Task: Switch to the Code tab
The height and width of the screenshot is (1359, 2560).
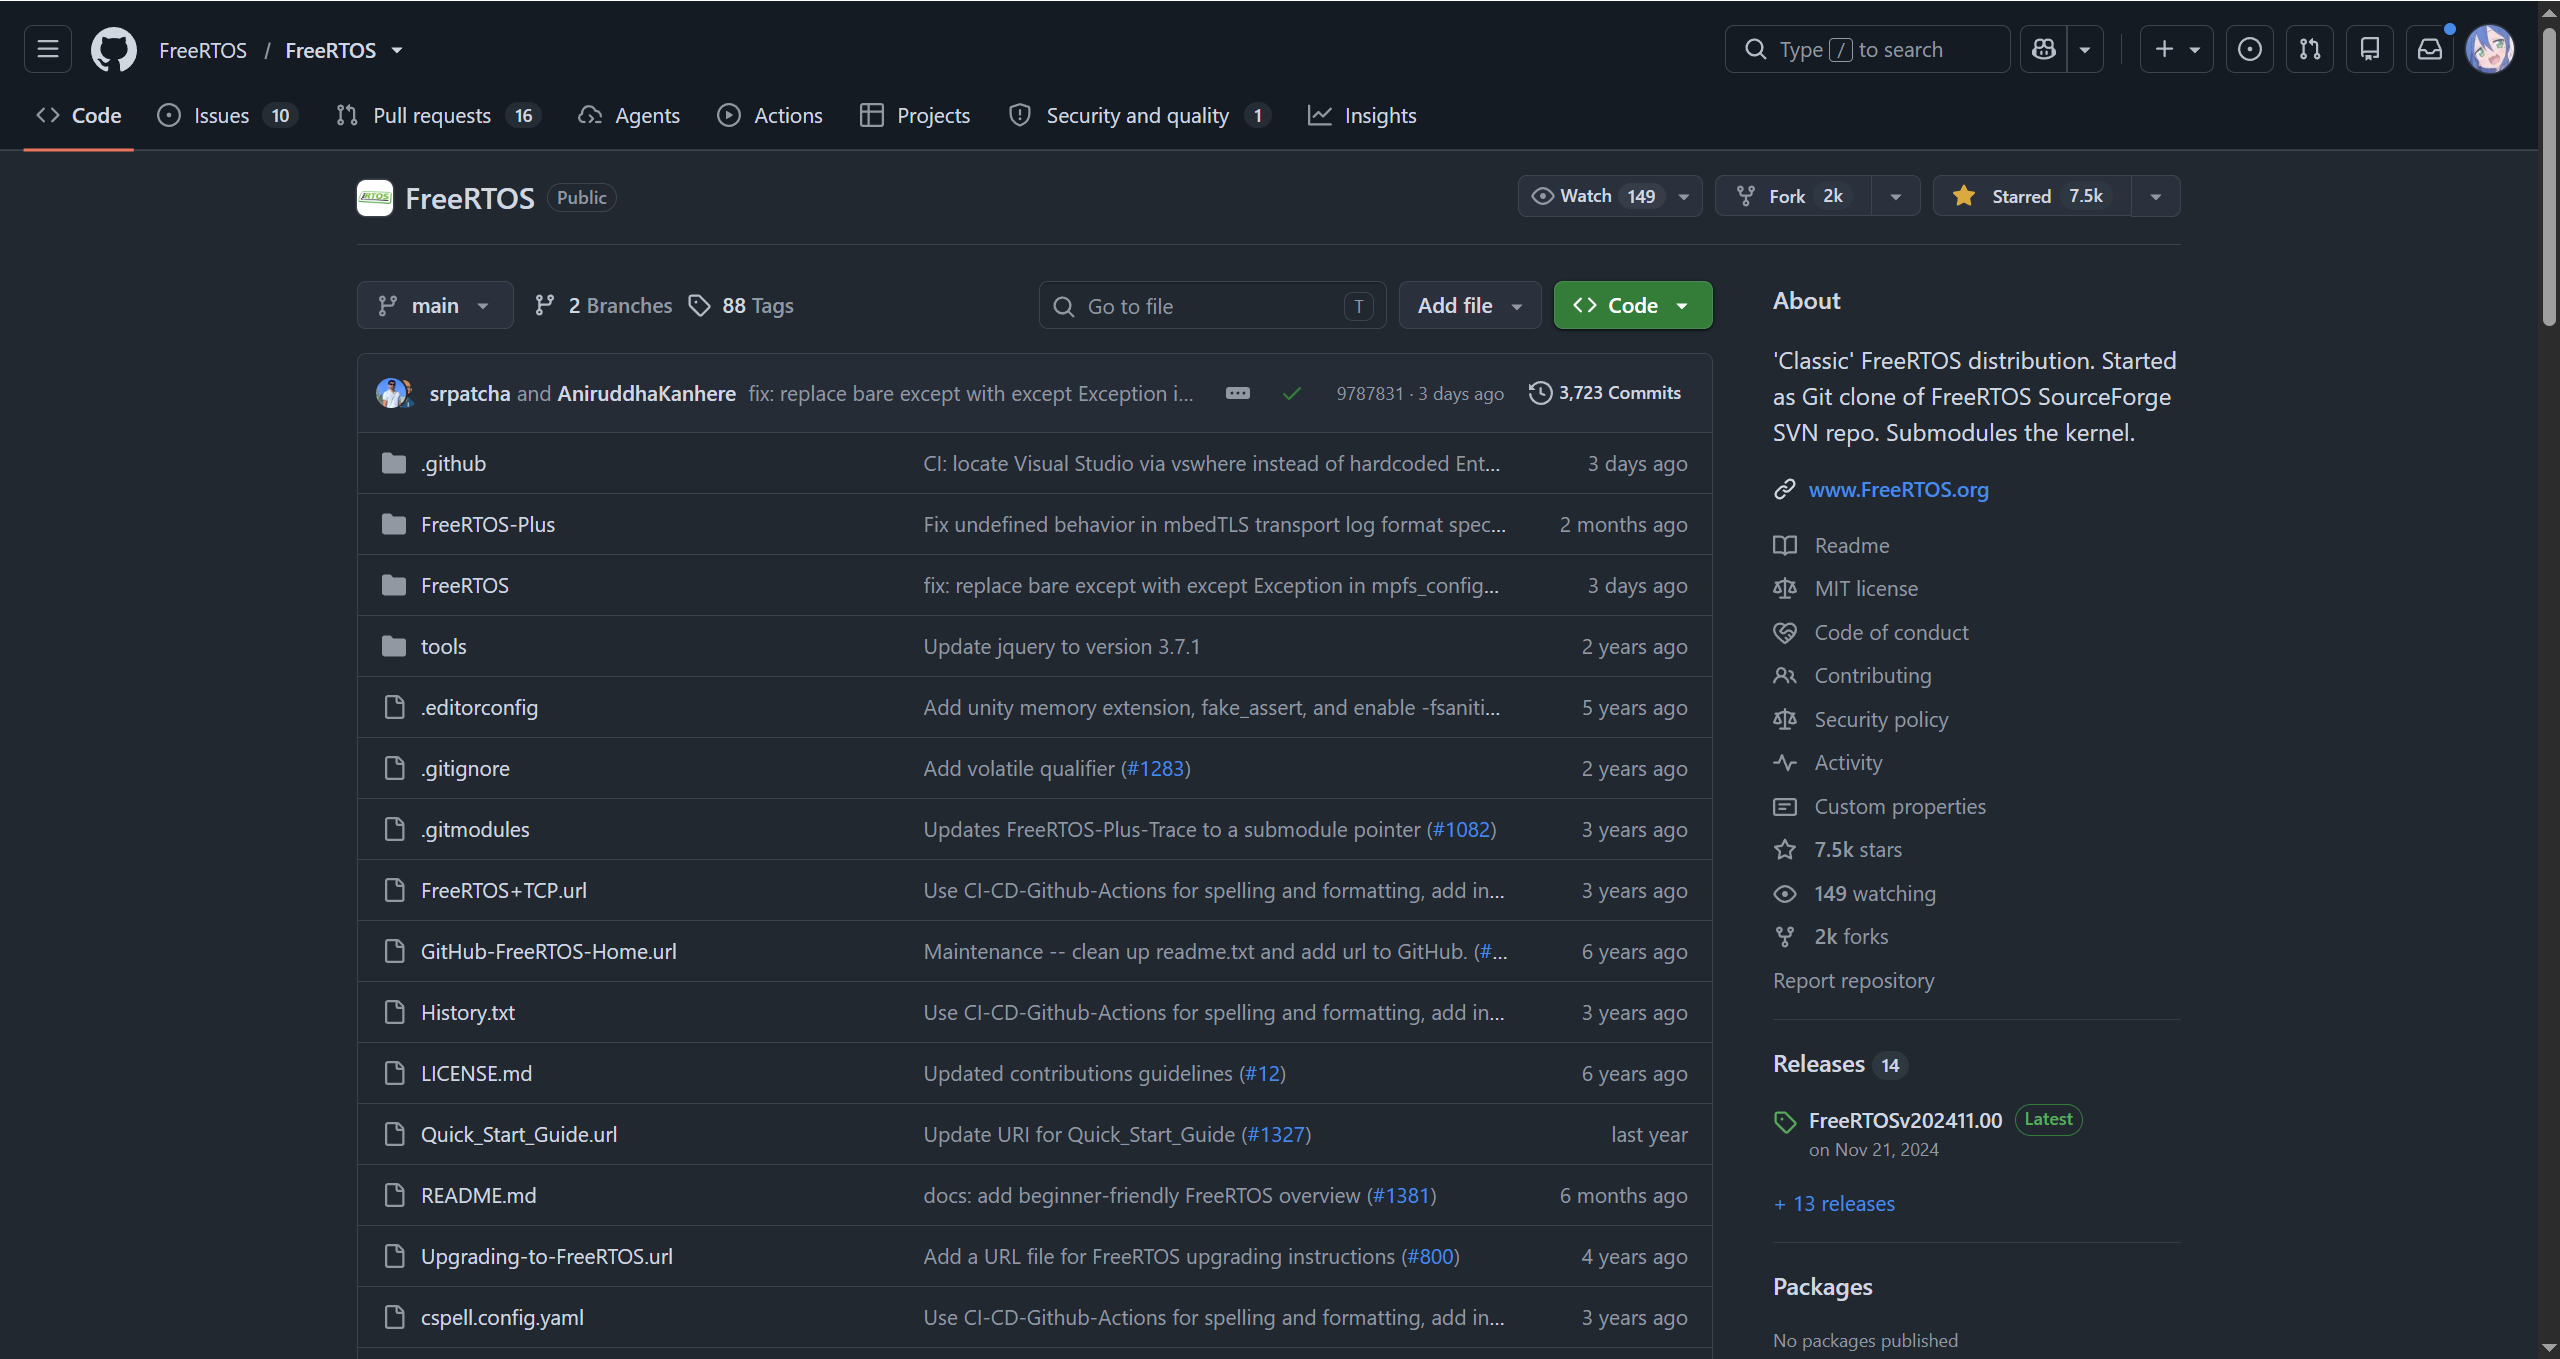Action: [x=79, y=115]
